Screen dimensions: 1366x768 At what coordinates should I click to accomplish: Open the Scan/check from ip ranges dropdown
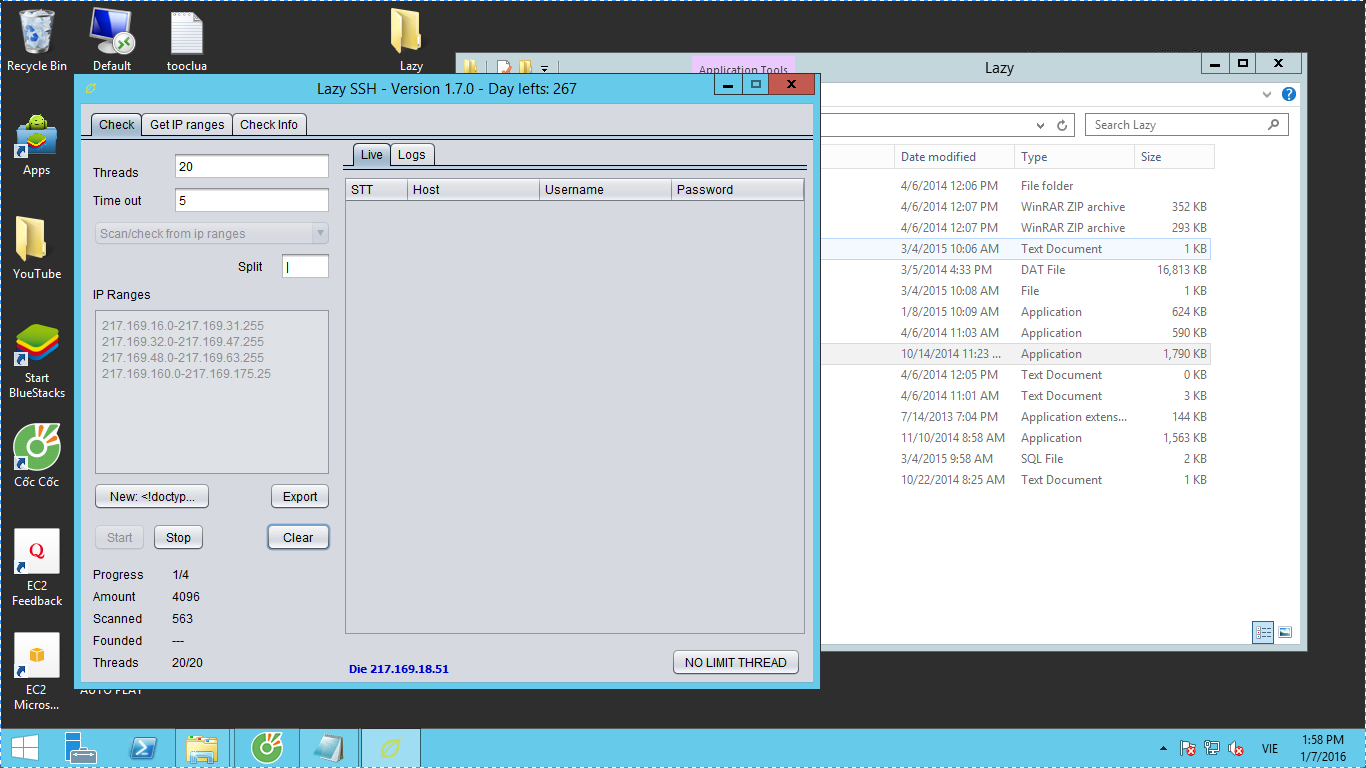click(x=212, y=234)
